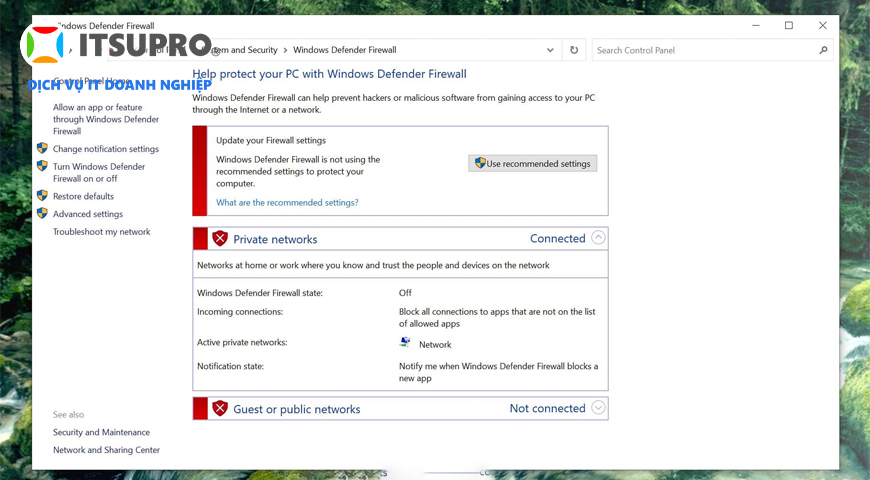Open What are the recommended settings link
This screenshot has width=870, height=480.
[287, 203]
